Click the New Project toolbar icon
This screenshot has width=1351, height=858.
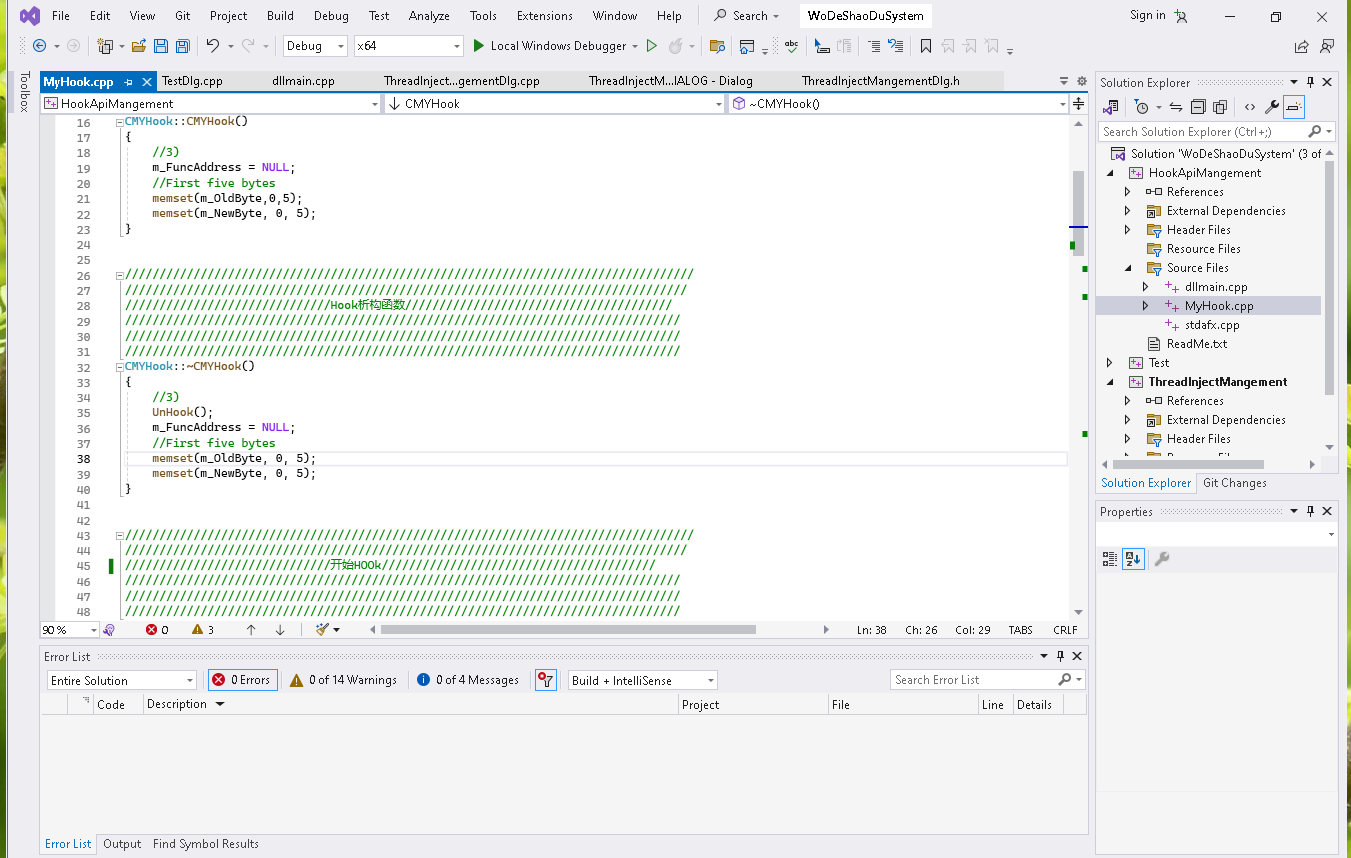coord(105,46)
